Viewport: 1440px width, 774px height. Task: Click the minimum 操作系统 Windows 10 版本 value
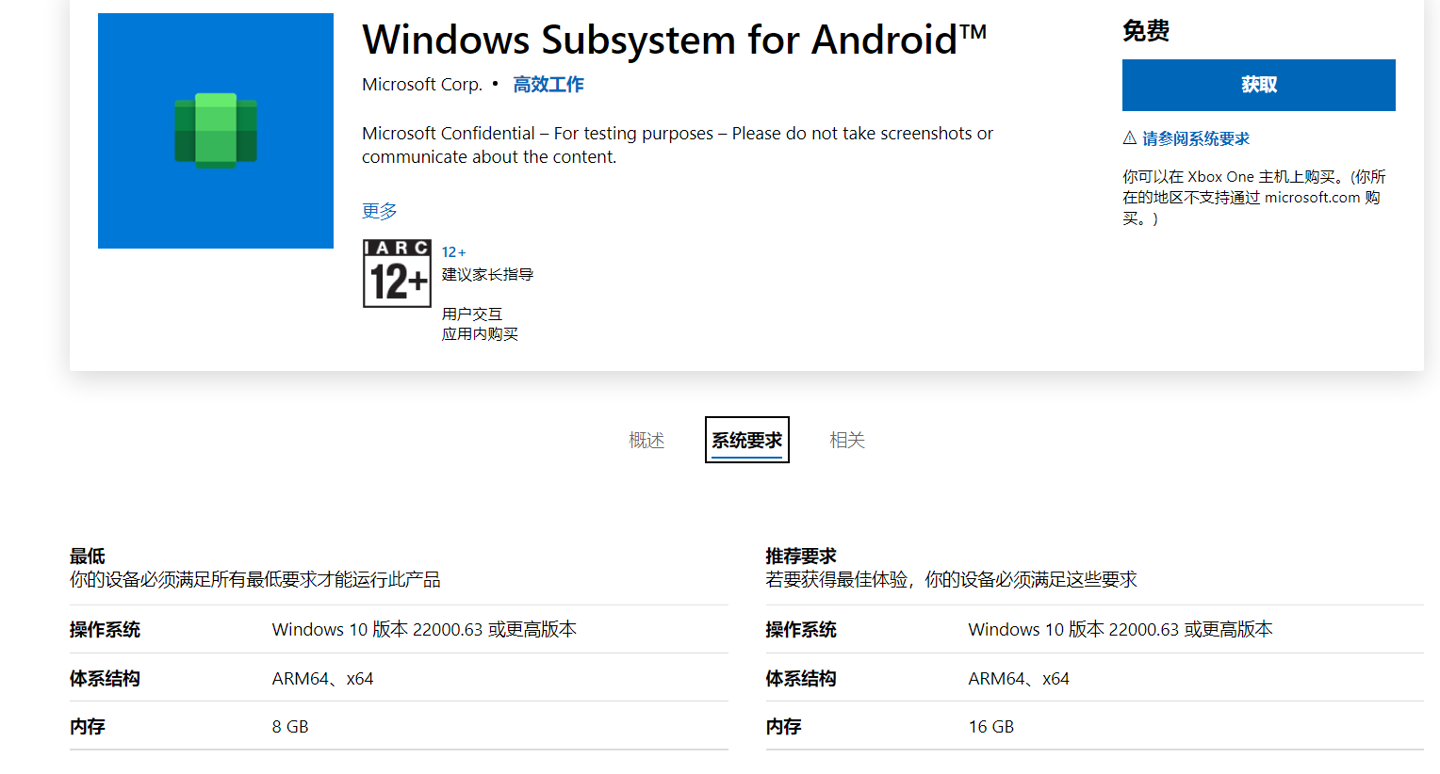pyautogui.click(x=424, y=630)
